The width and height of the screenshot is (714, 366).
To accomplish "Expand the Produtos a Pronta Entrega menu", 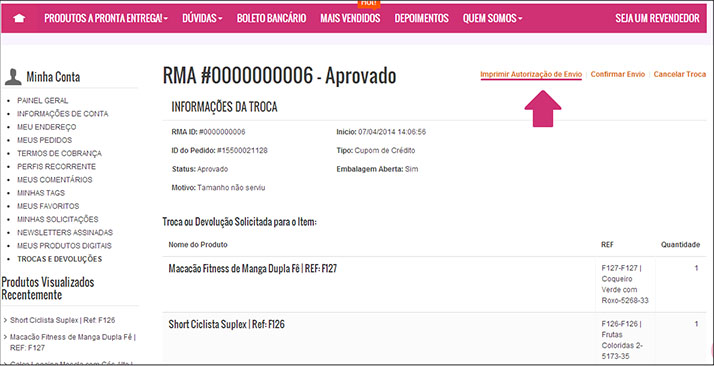I will tap(106, 18).
